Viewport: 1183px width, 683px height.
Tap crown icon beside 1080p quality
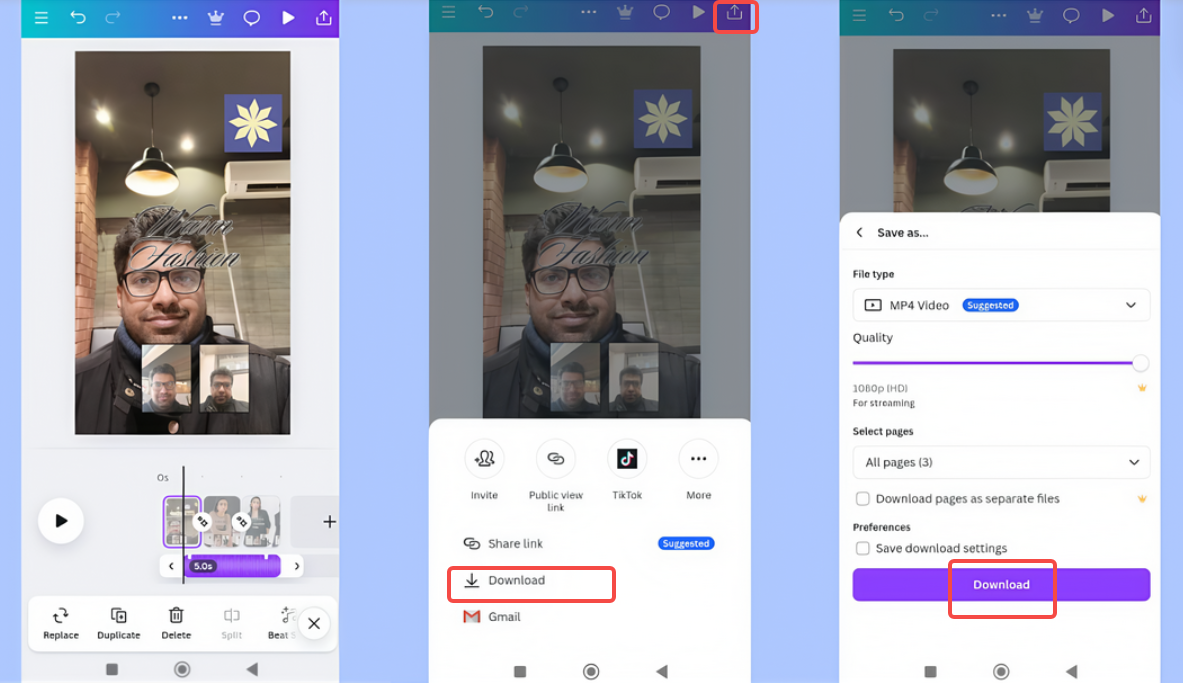[1142, 388]
